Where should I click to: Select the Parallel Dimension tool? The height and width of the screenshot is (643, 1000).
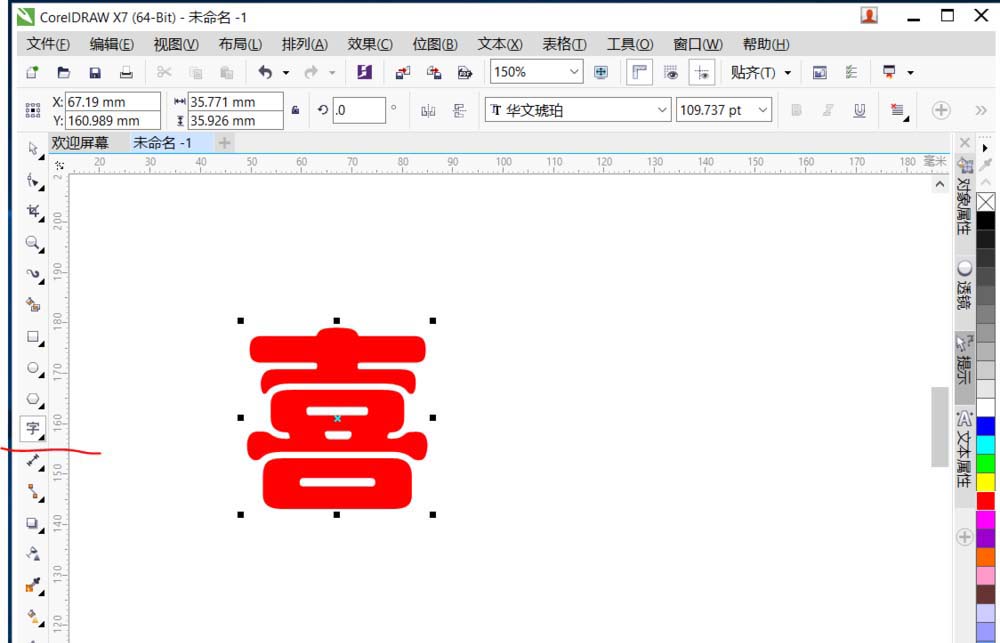pos(33,461)
